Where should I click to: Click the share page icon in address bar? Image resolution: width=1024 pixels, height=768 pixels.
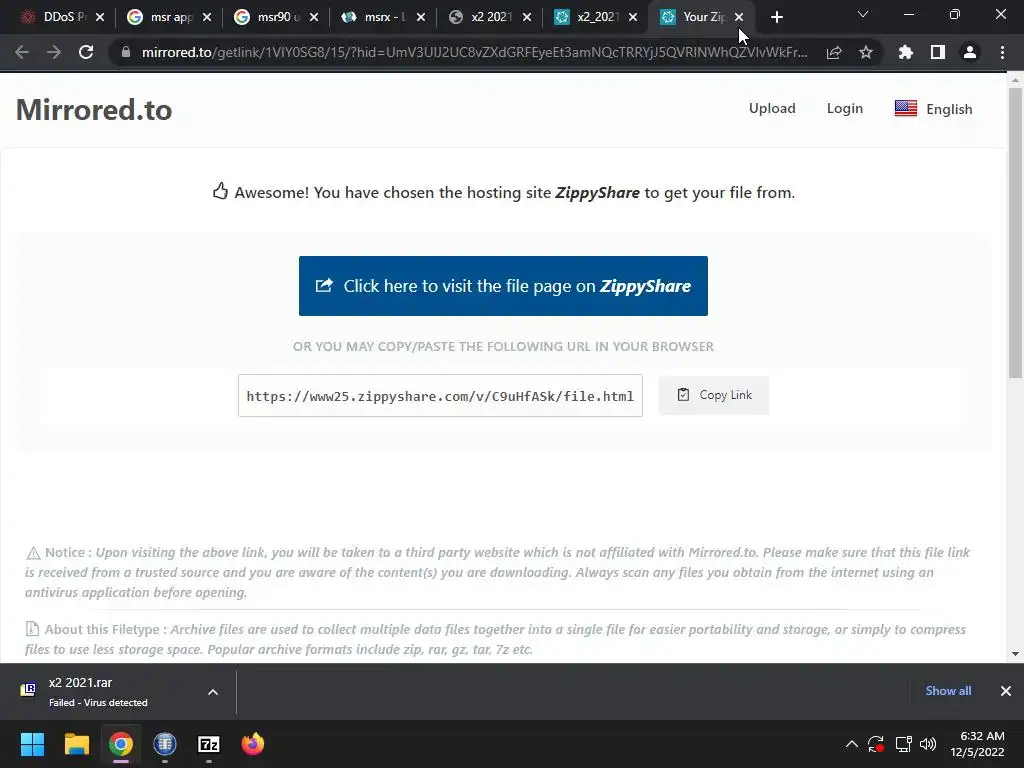tap(834, 52)
